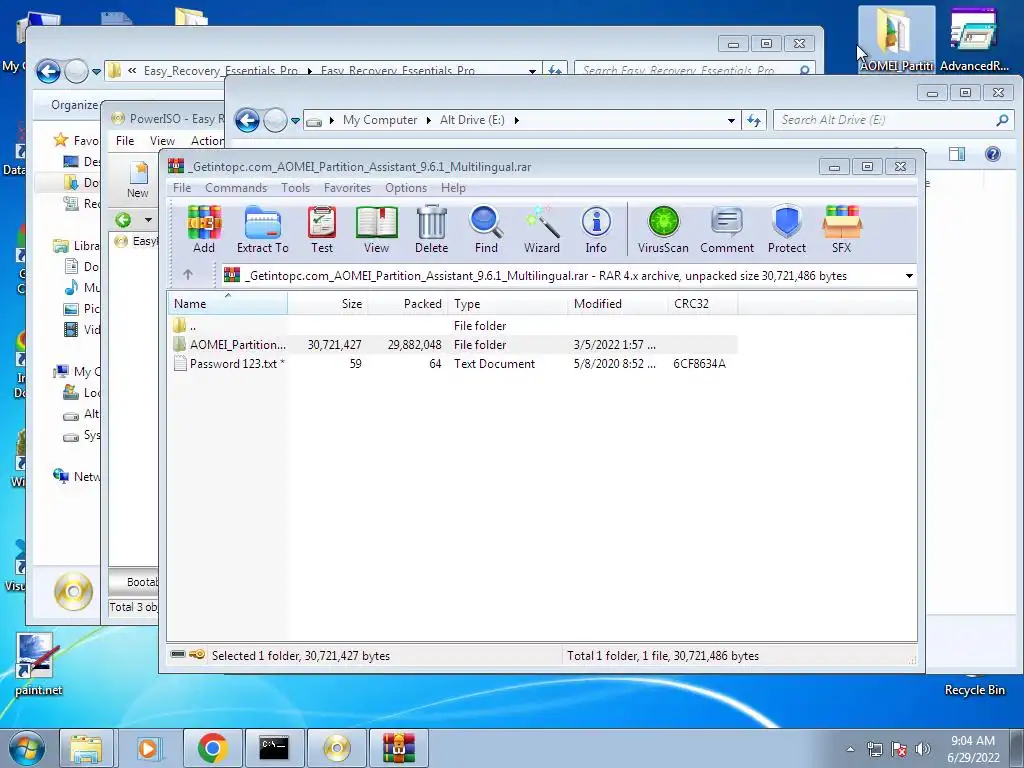Open Help menu in WinRAR
1024x768 pixels.
coord(453,187)
